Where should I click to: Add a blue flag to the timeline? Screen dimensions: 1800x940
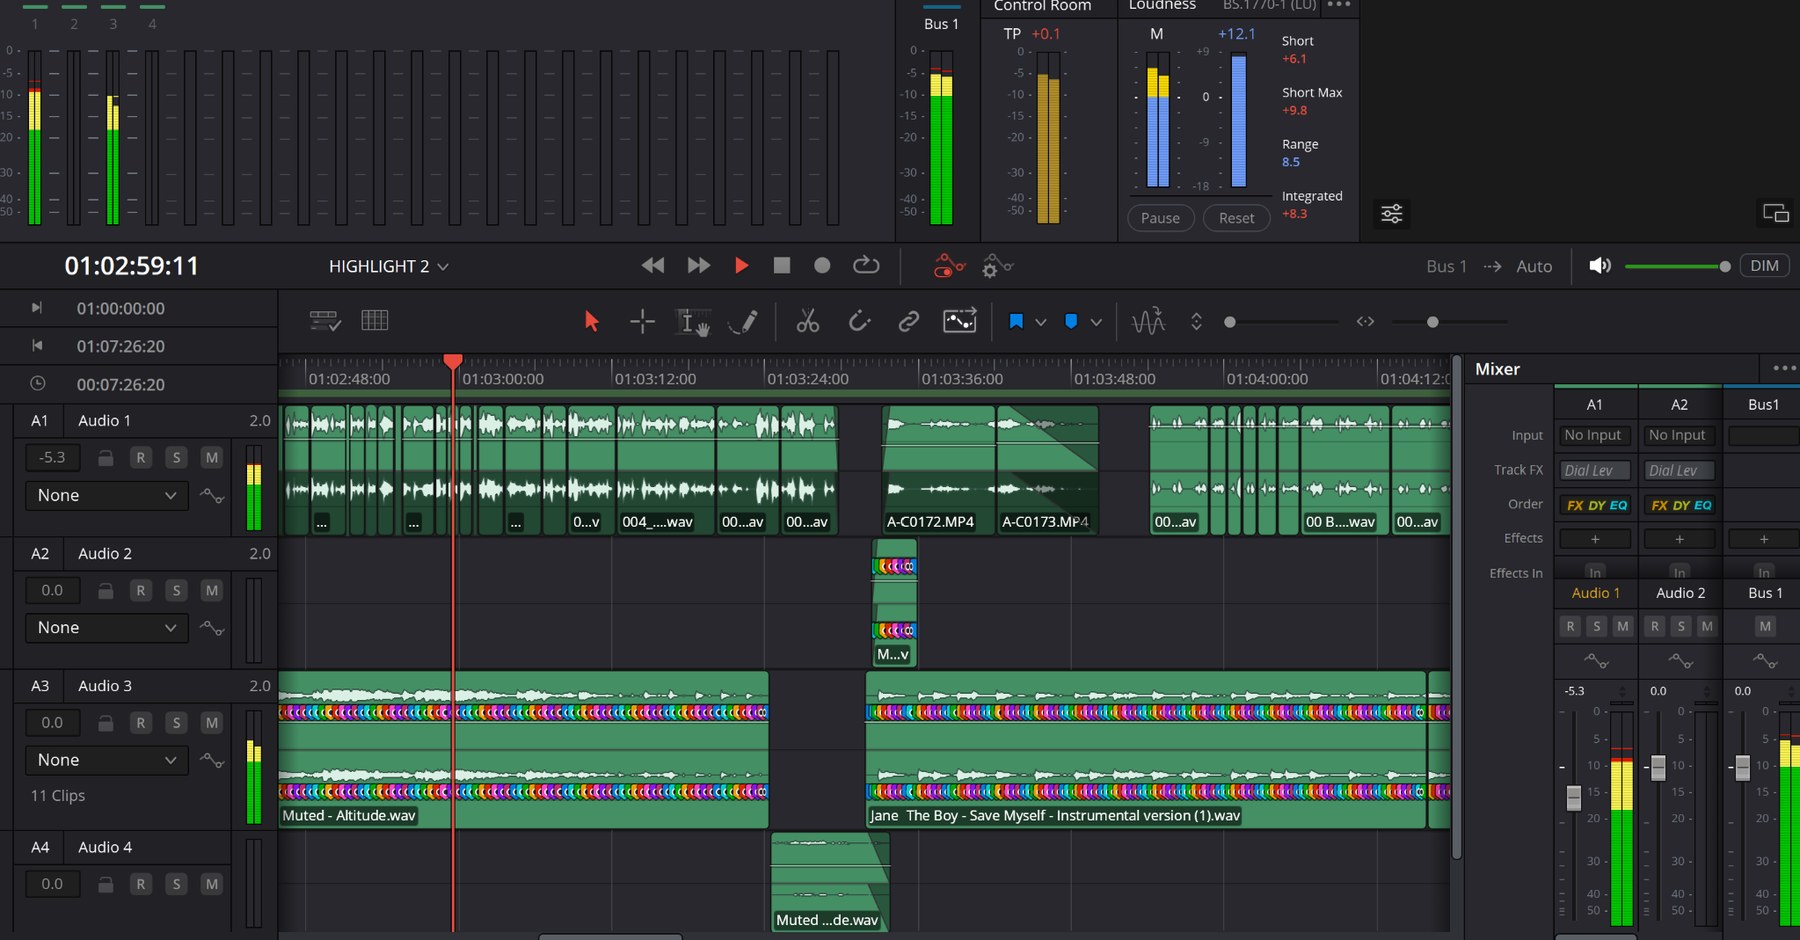coord(1016,322)
